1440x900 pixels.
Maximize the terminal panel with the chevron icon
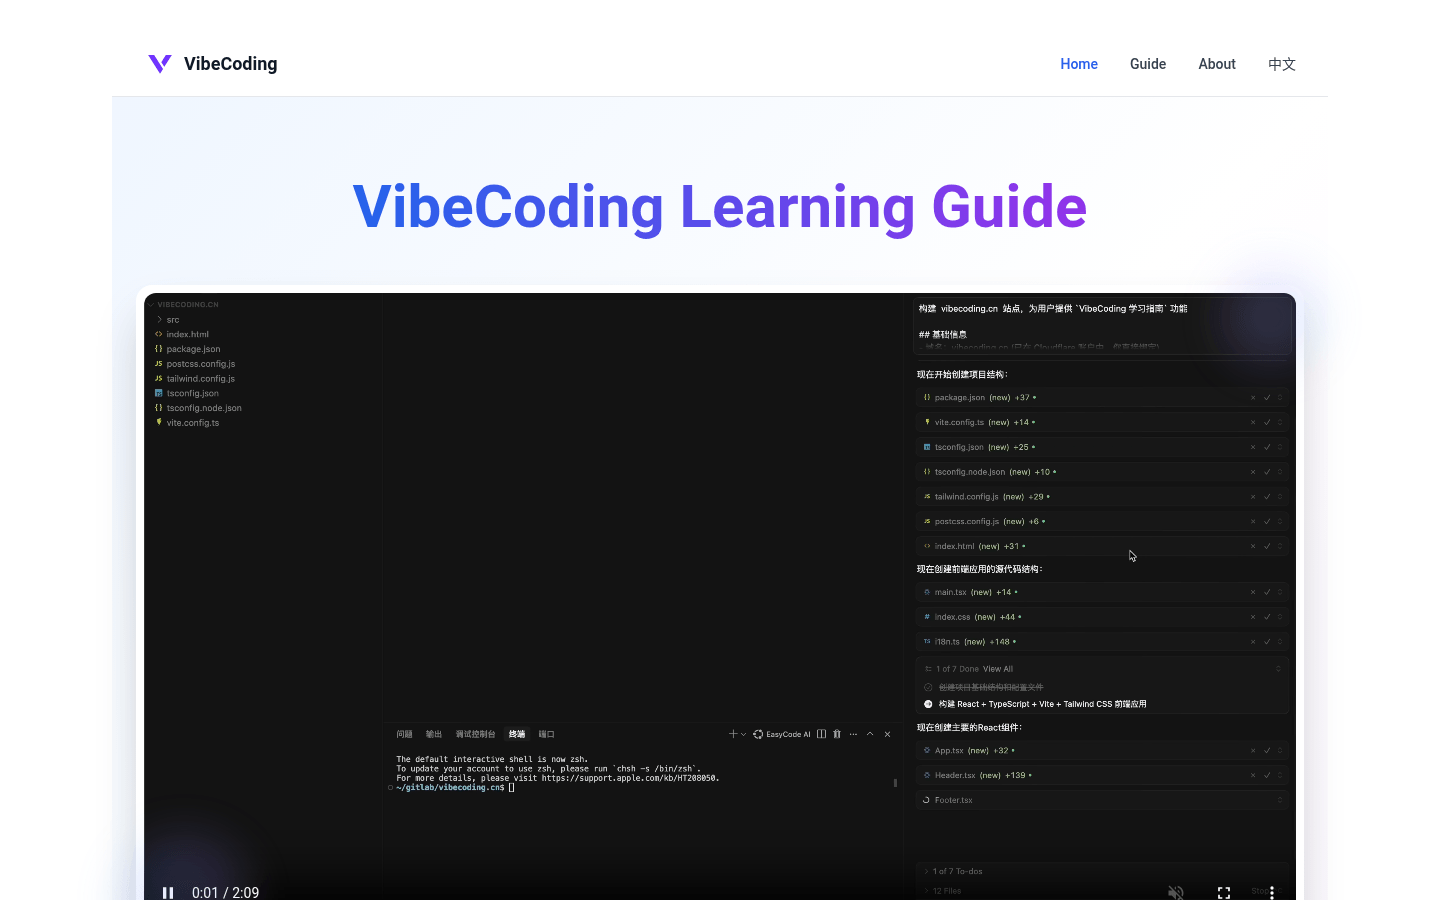click(x=870, y=733)
